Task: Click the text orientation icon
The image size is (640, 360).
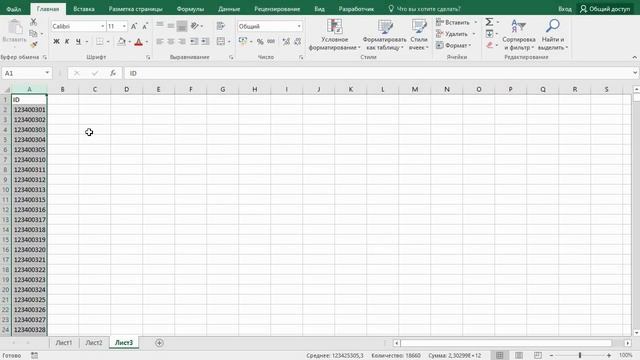Action: (x=195, y=26)
